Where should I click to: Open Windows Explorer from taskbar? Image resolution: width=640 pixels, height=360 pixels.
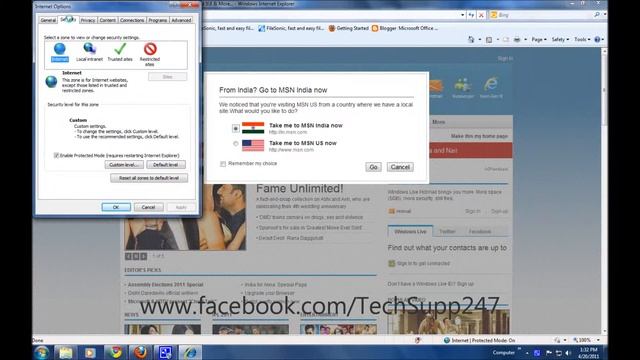[x=65, y=353]
